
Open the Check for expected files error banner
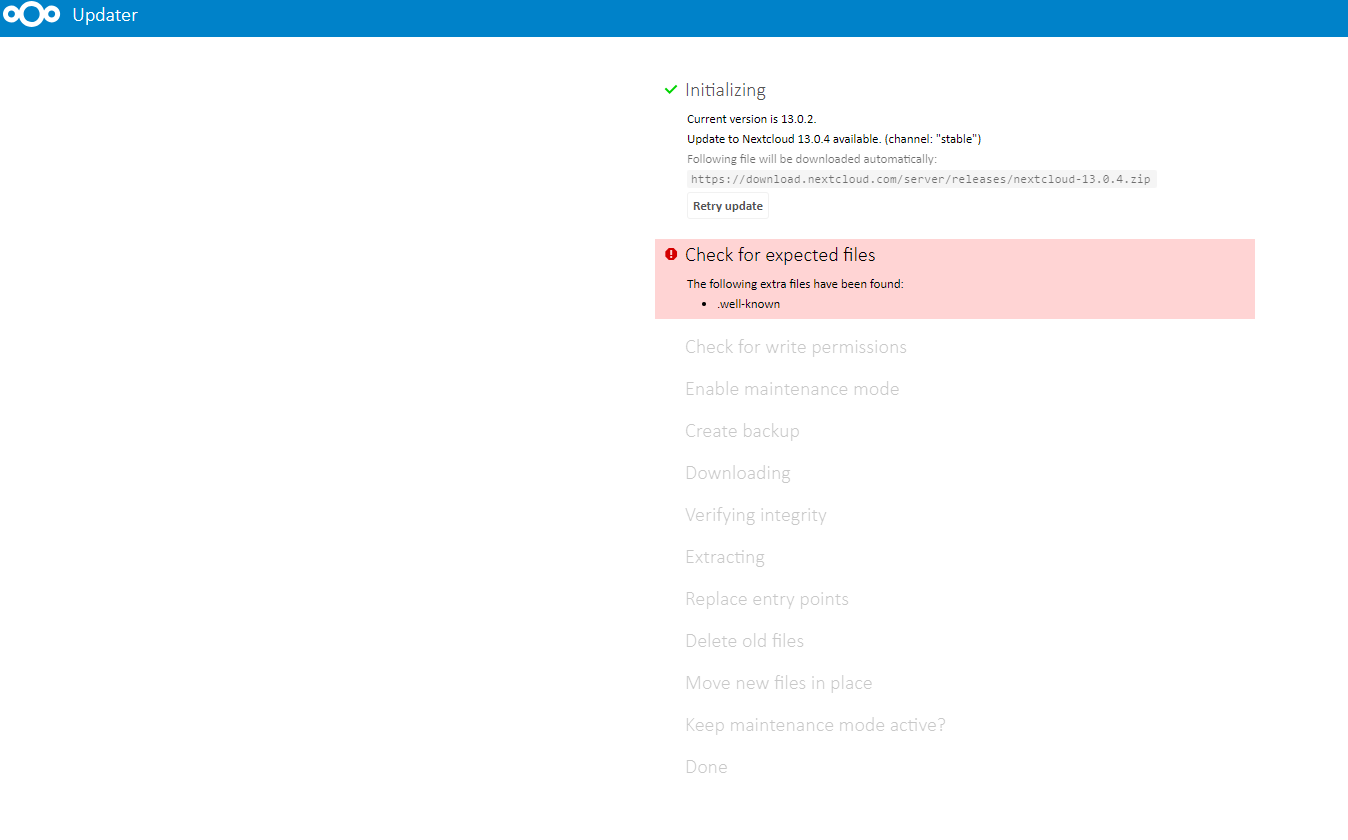pos(780,254)
